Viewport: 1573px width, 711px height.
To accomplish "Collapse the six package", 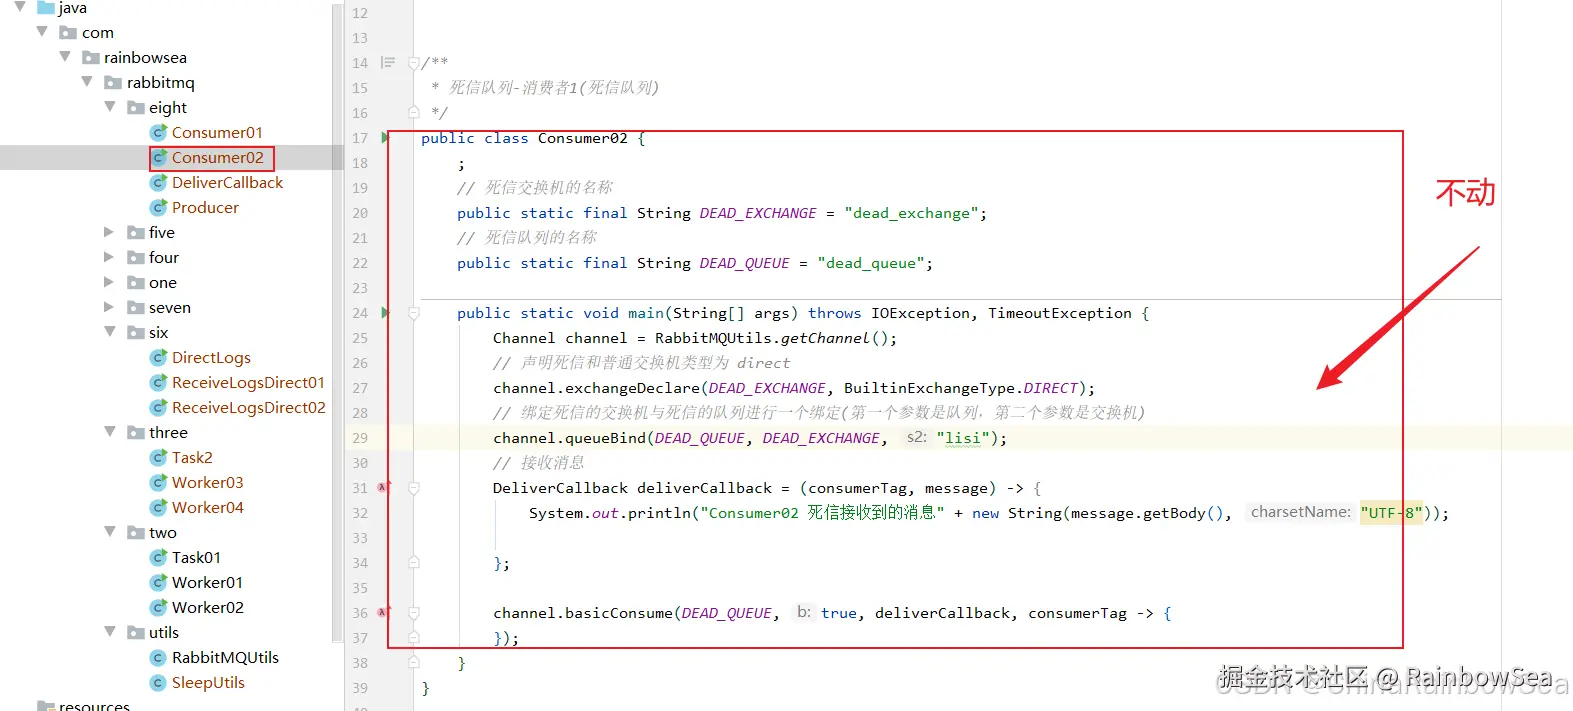I will point(110,332).
